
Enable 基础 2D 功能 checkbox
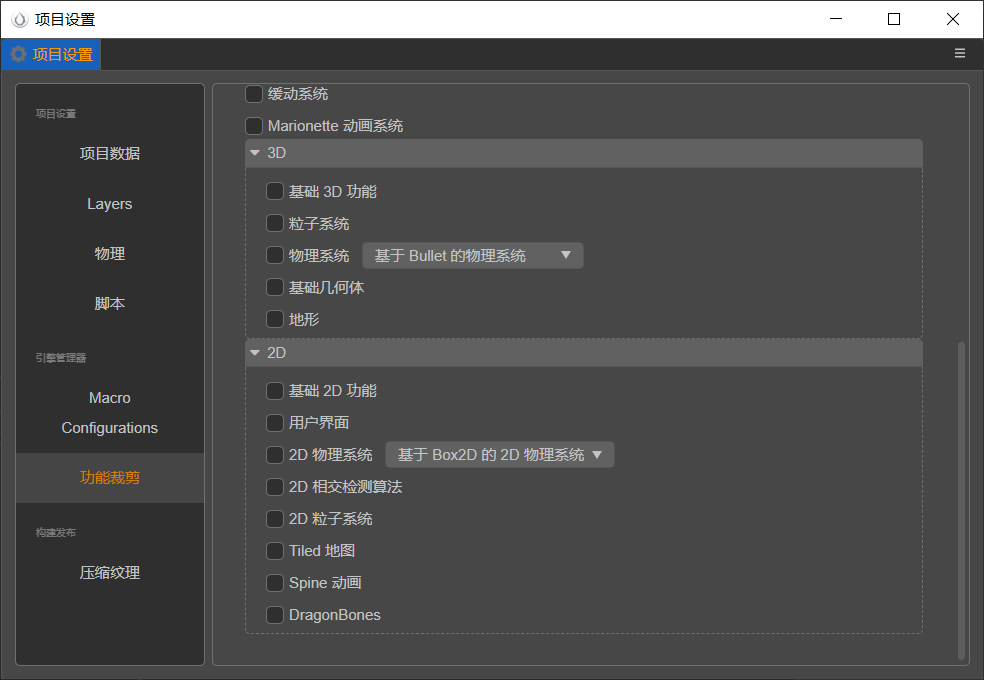[275, 391]
